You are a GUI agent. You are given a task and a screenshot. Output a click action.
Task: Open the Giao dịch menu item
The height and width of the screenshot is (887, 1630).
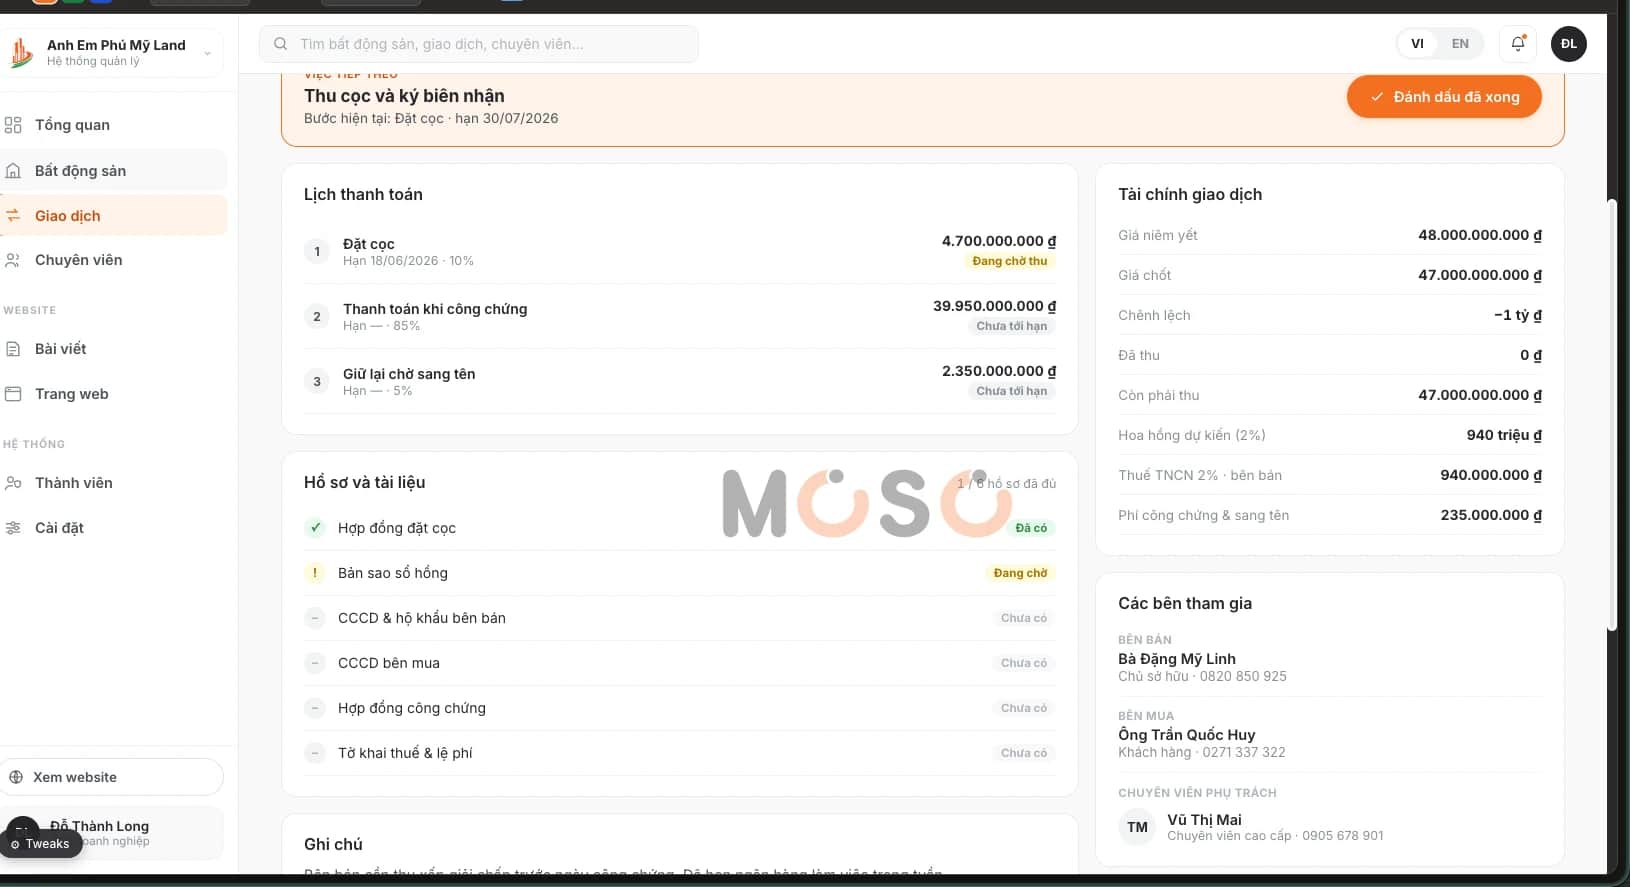coord(113,216)
